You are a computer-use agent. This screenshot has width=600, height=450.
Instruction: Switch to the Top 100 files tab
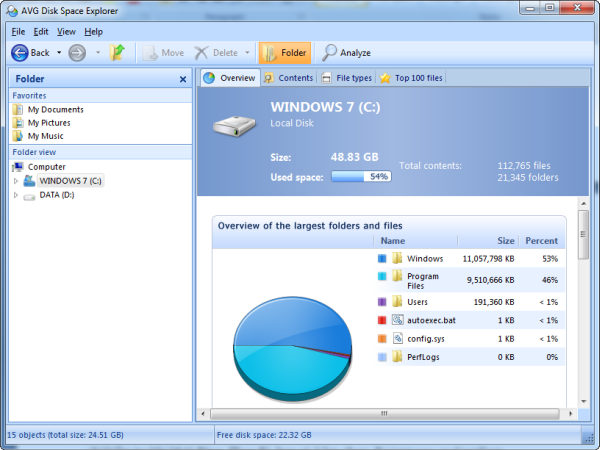pos(411,78)
